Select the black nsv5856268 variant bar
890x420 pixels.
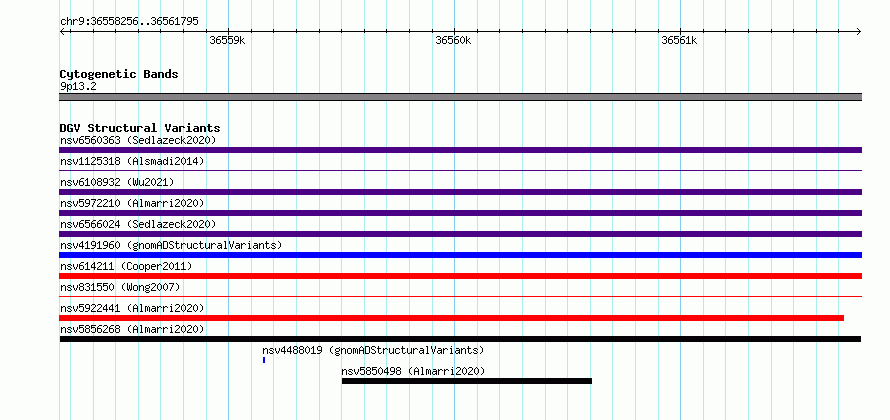[x=460, y=339]
